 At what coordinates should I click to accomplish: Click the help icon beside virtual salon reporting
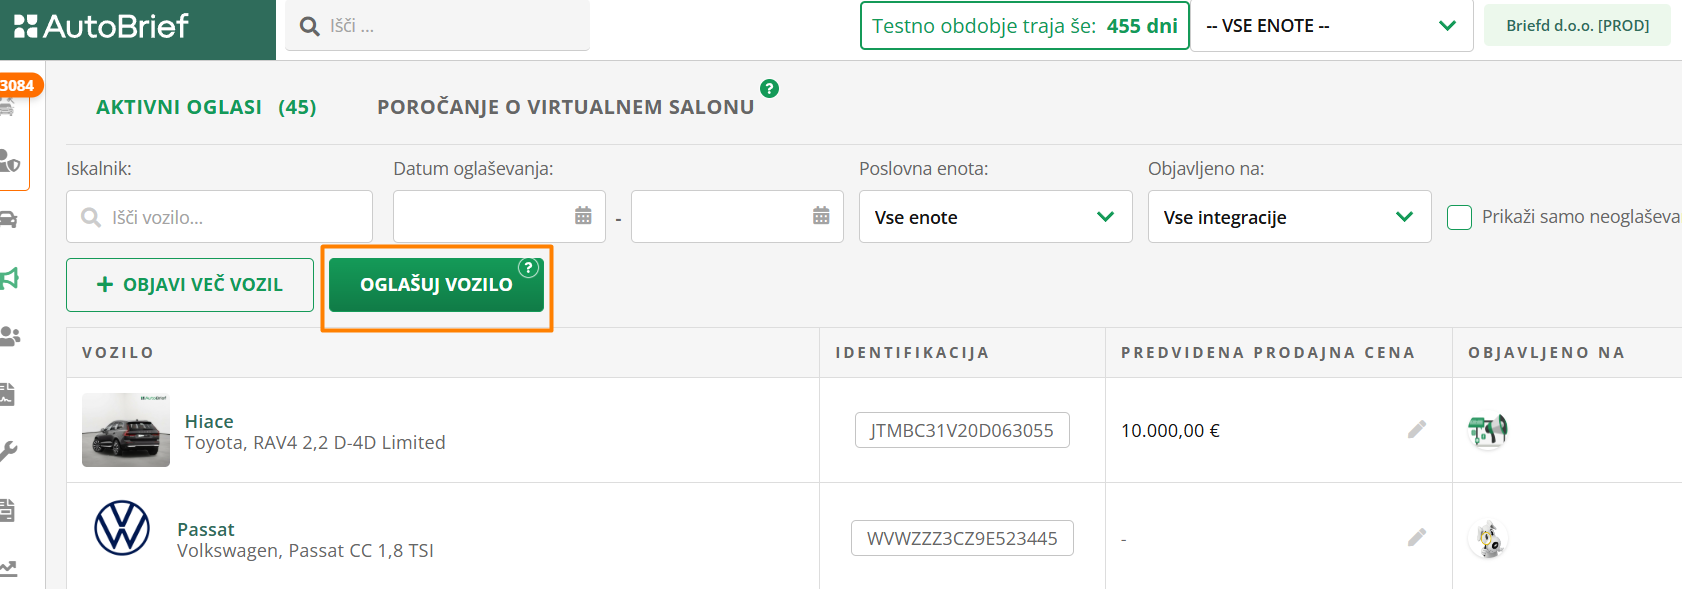(769, 89)
